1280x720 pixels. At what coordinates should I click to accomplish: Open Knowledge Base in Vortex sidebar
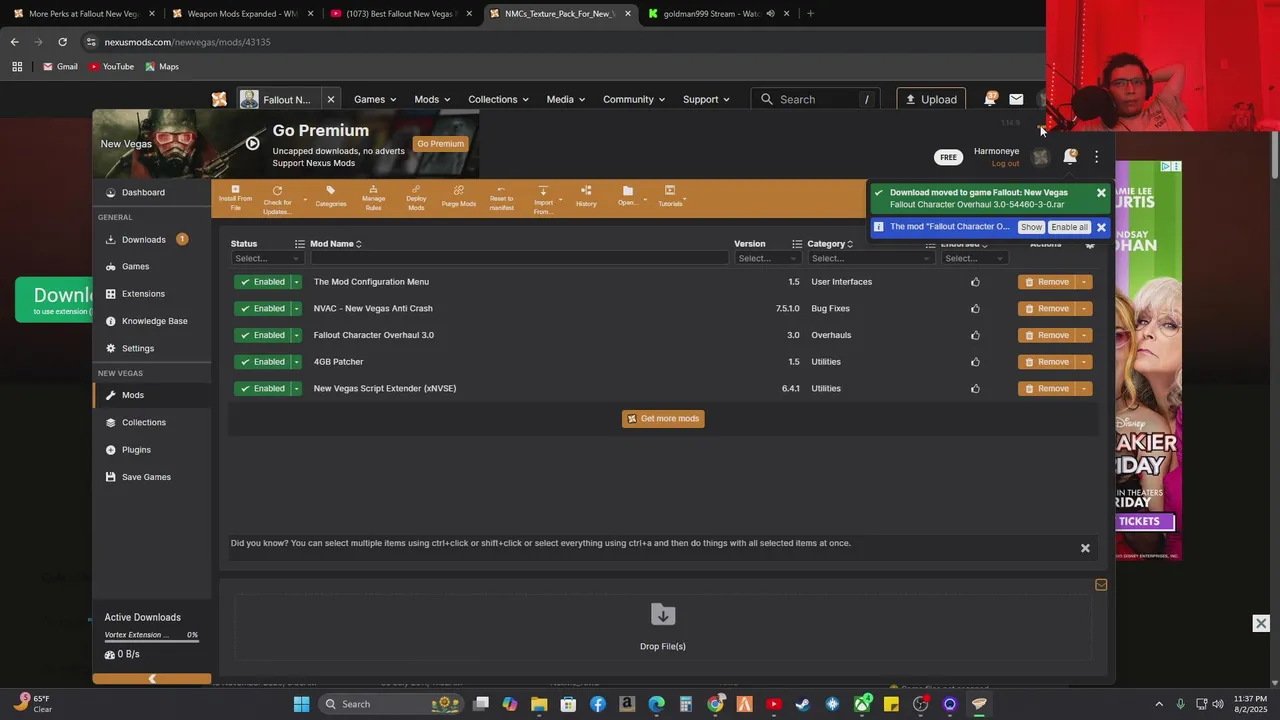[152, 321]
